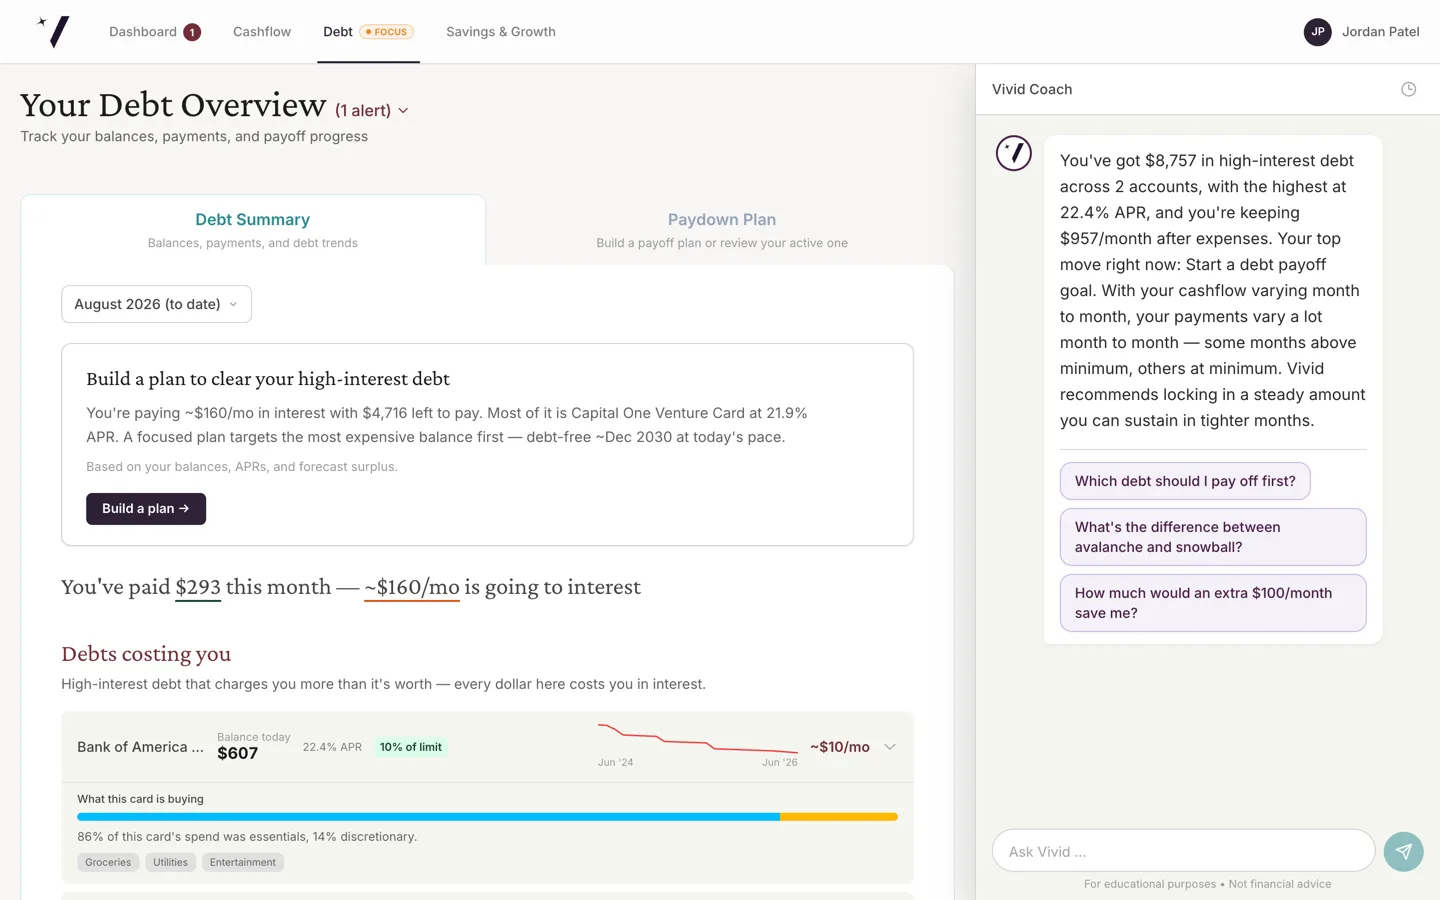Image resolution: width=1440 pixels, height=900 pixels.
Task: Click the "86% of this card's spend" text
Action: pos(247,837)
